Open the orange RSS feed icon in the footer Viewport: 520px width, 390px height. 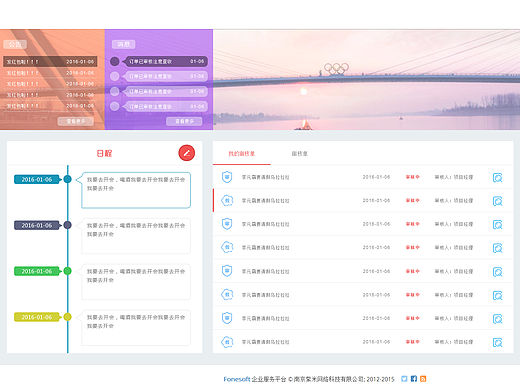pos(423,379)
